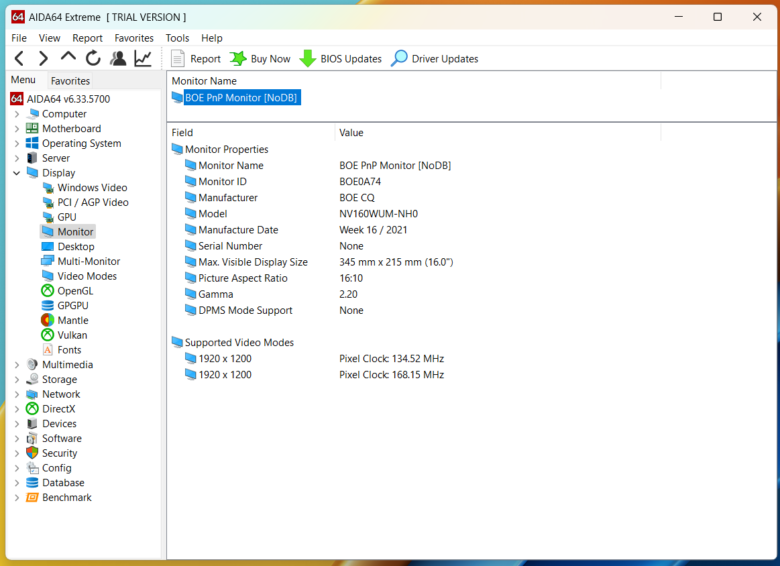
Task: Expand the Database tree node
Action: [x=17, y=483]
